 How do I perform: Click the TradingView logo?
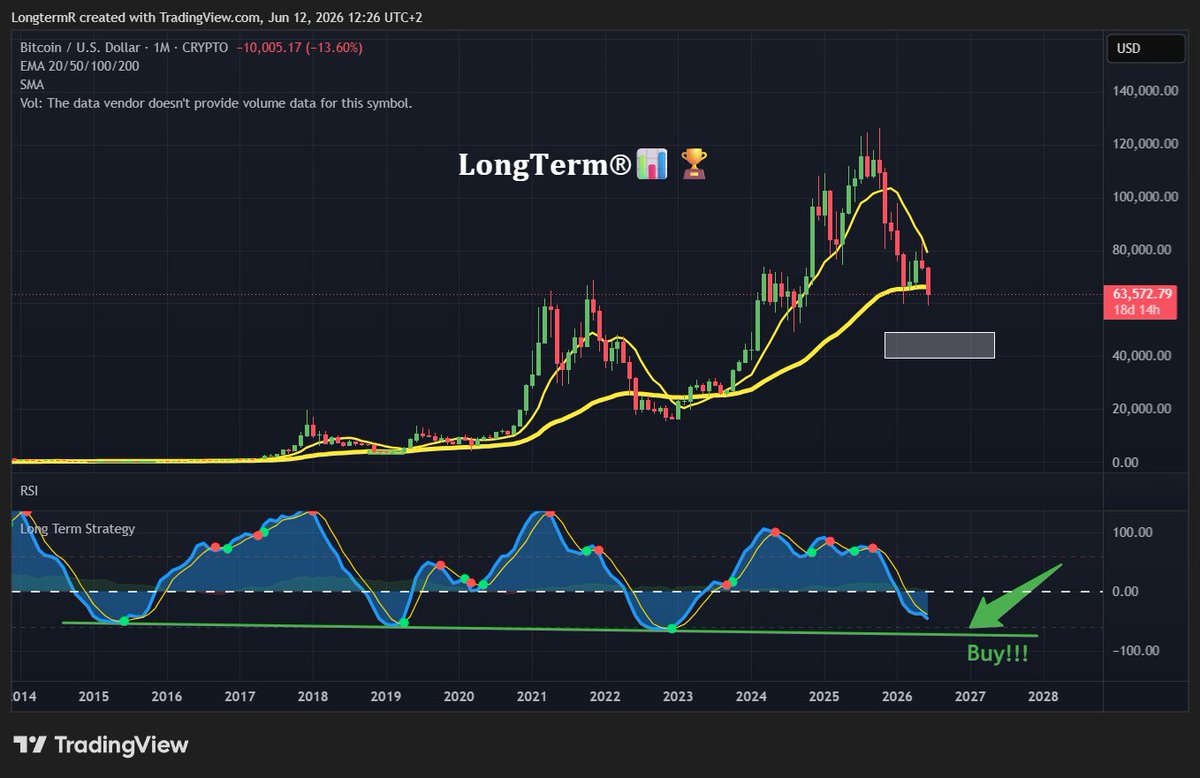pos(101,745)
